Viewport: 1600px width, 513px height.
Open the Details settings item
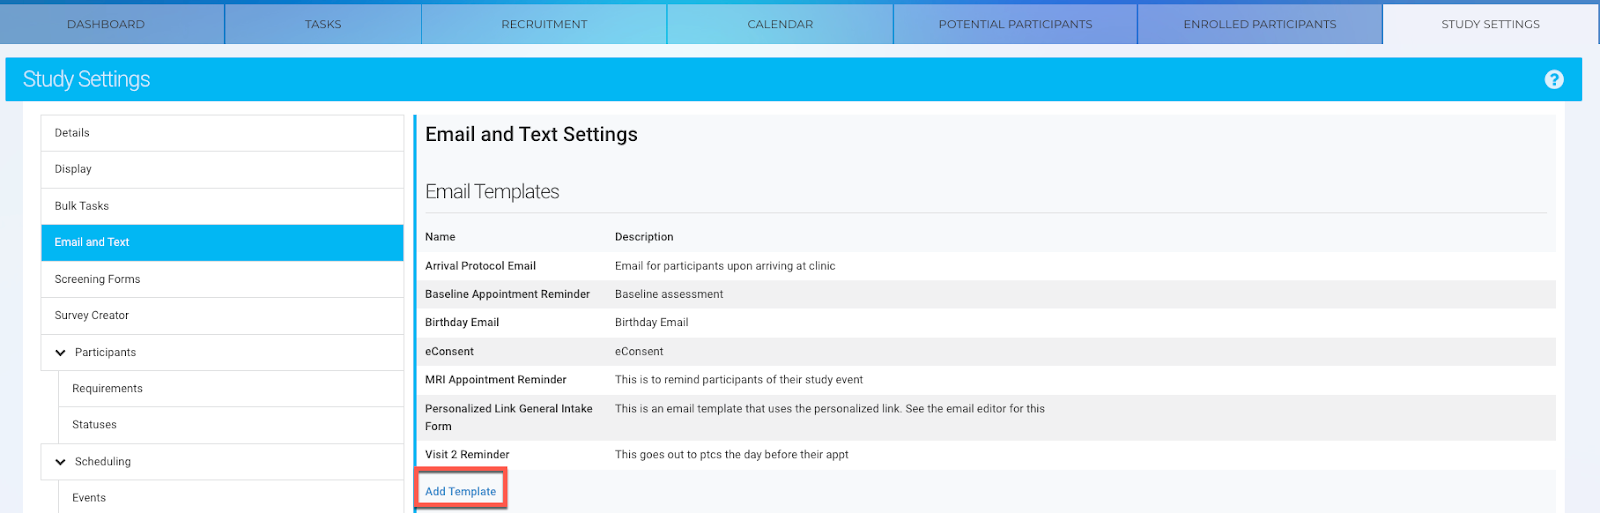[x=222, y=133]
